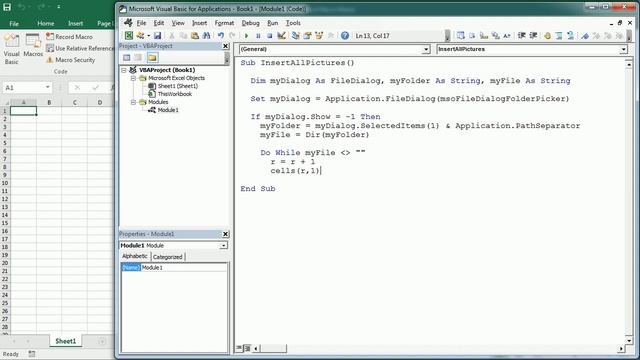Click Record Macro in the Excel ribbon

(69, 37)
